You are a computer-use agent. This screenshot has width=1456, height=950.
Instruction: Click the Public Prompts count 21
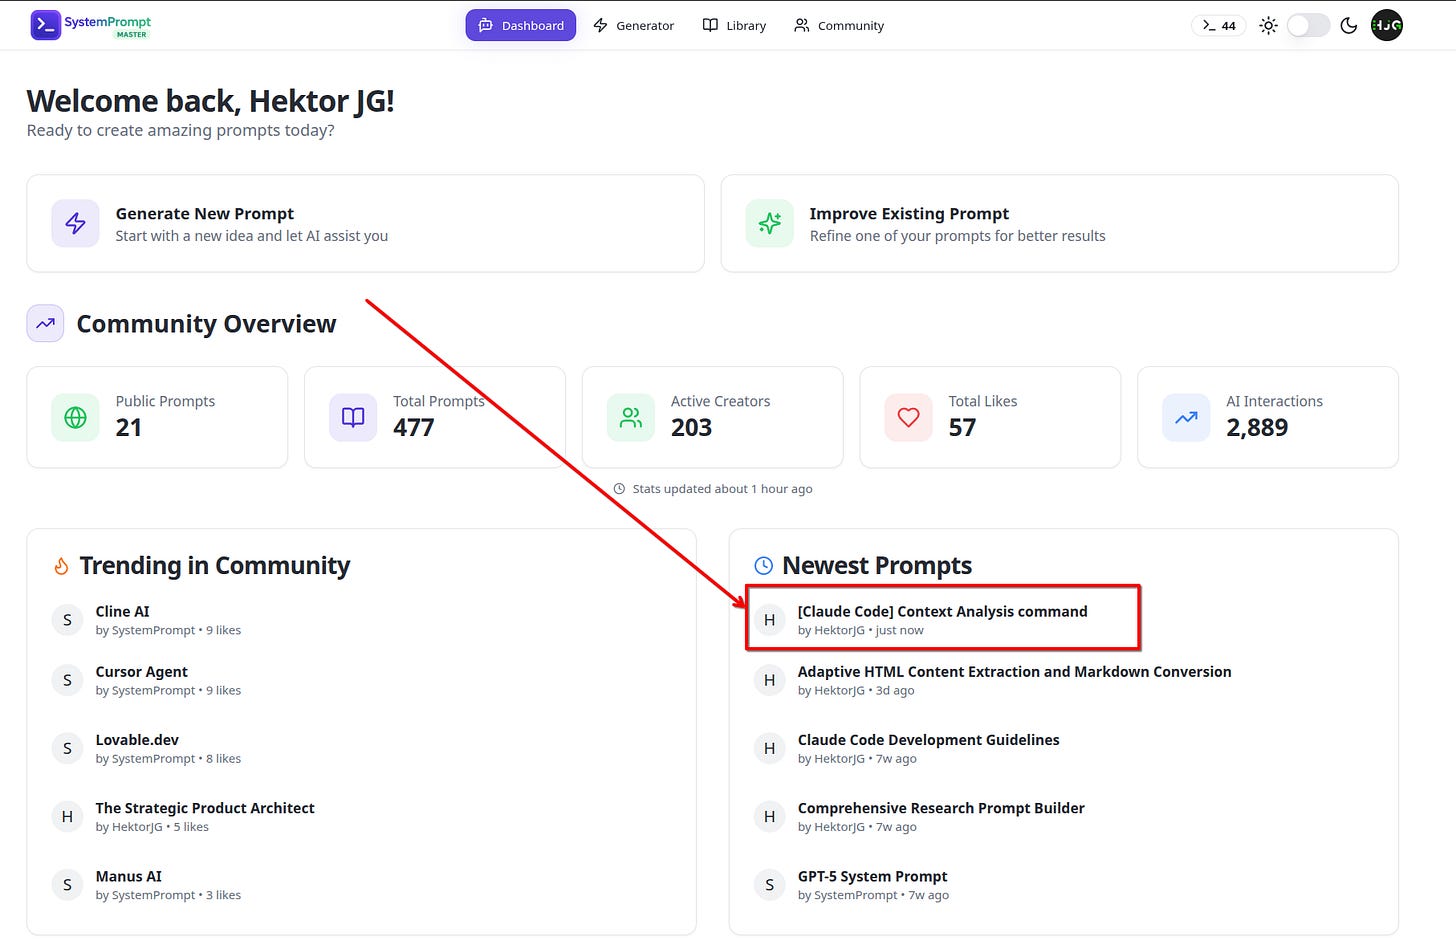click(129, 428)
